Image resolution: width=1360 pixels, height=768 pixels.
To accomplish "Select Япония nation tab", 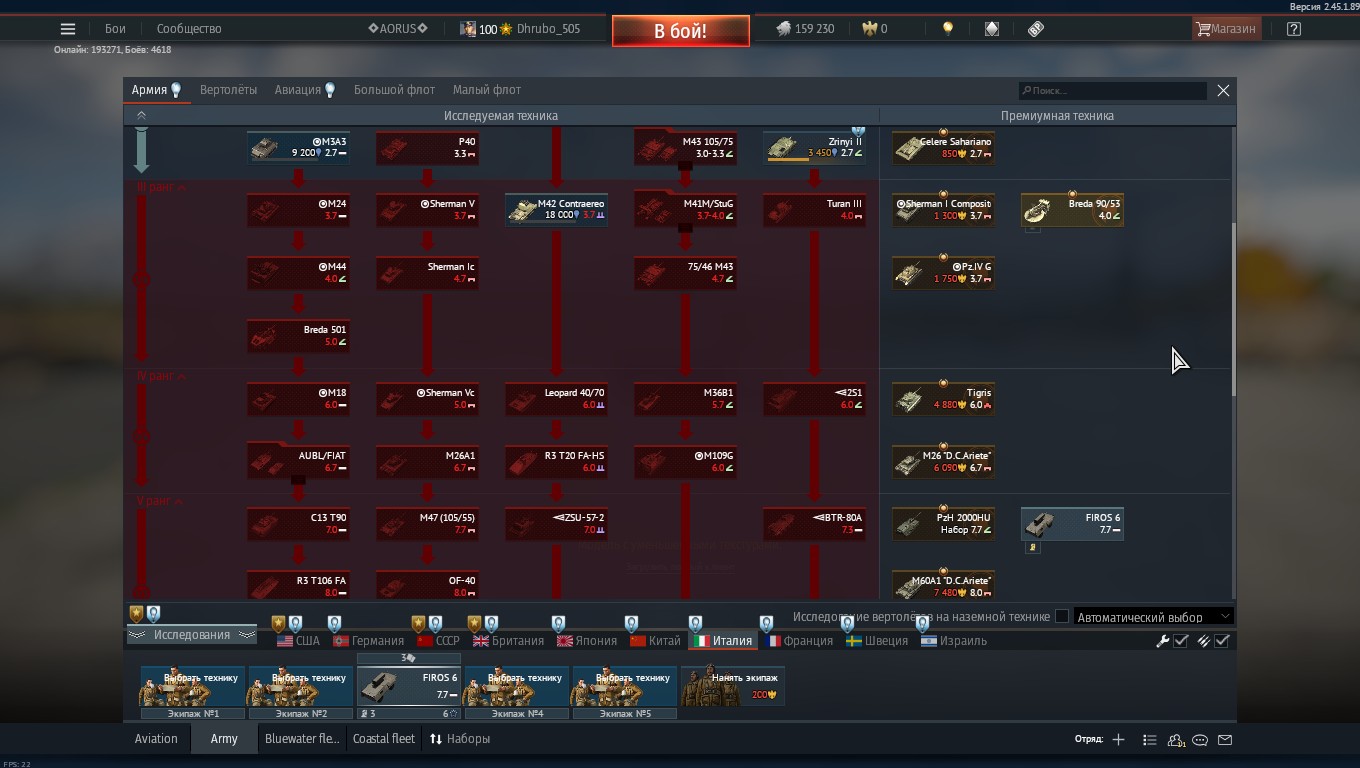I will click(x=587, y=641).
